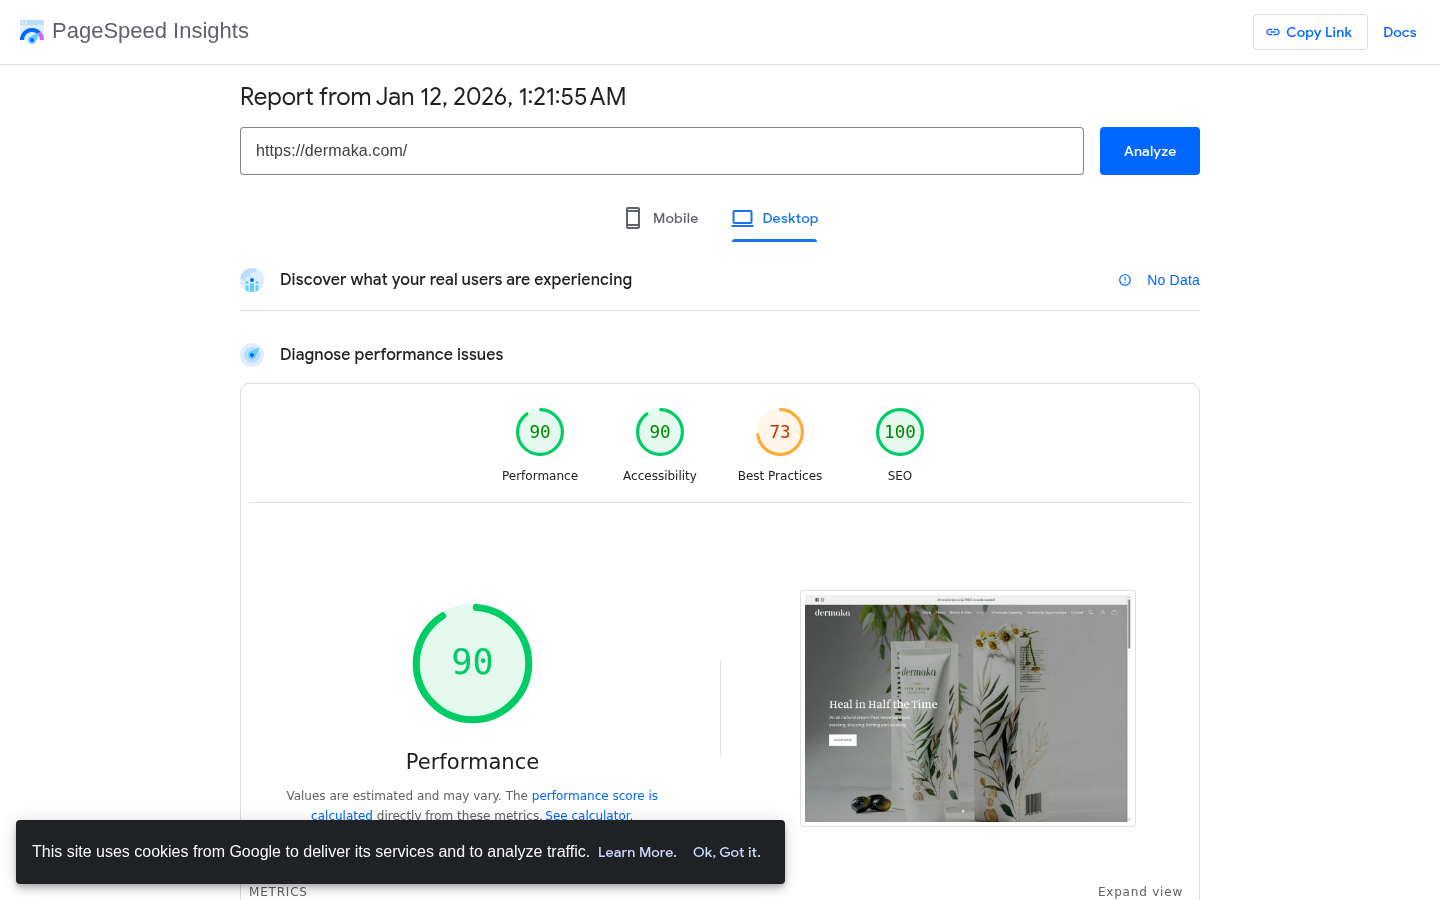Click the chain link icon inside Copy Link button
The width and height of the screenshot is (1440, 900).
pos(1273,32)
